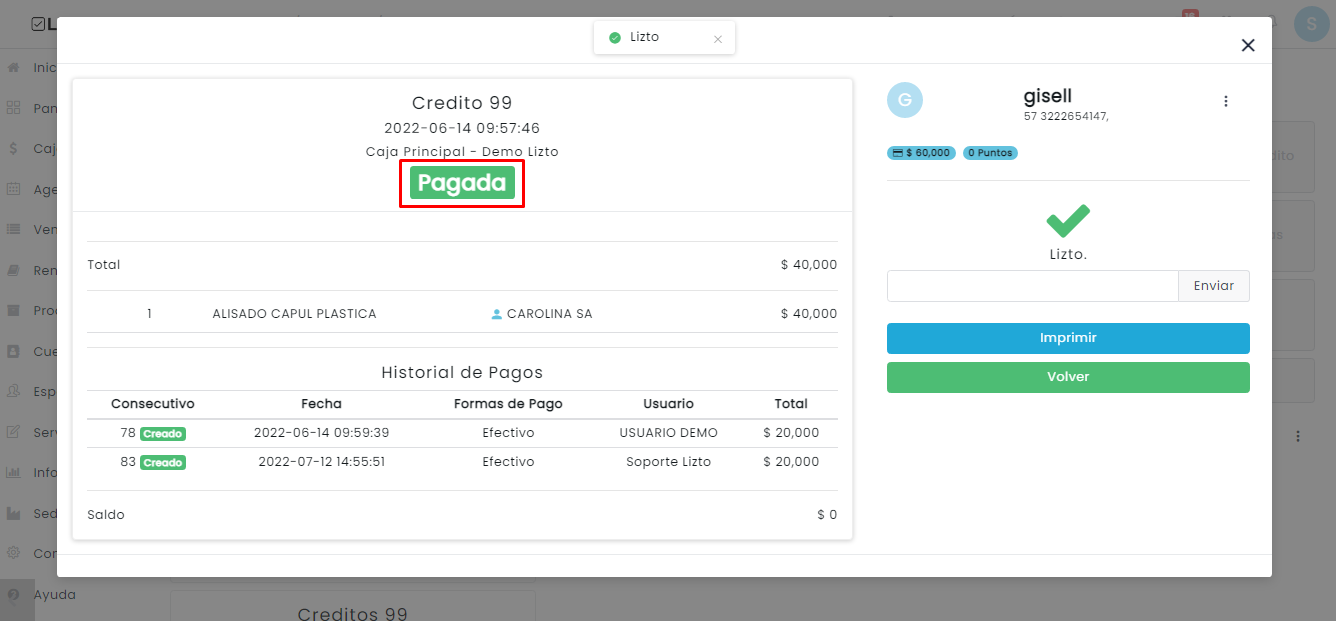The width and height of the screenshot is (1336, 621).
Task: Dismiss the Lizto notification toast
Action: 718,39
